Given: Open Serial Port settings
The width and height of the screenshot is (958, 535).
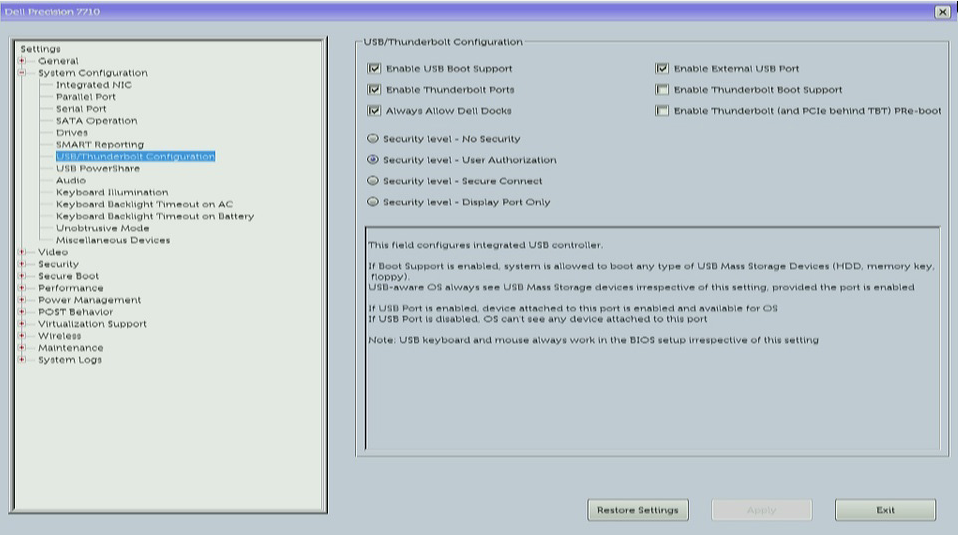Looking at the screenshot, I should click(81, 109).
